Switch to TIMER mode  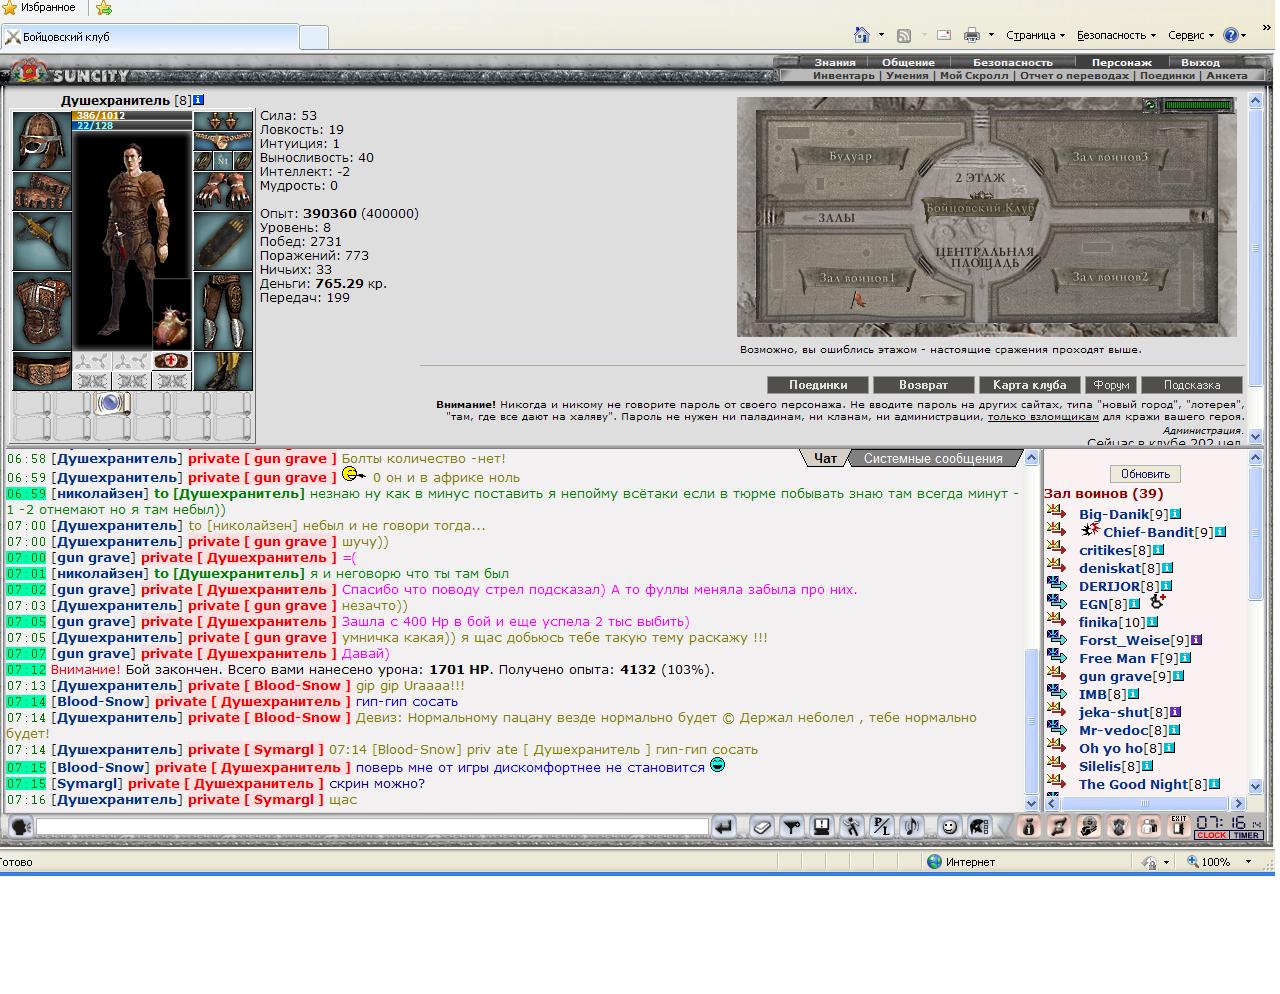tap(1246, 835)
